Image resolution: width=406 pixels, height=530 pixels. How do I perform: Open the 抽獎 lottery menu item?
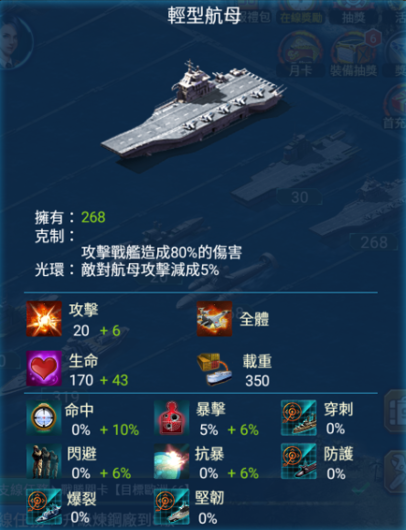click(x=354, y=14)
